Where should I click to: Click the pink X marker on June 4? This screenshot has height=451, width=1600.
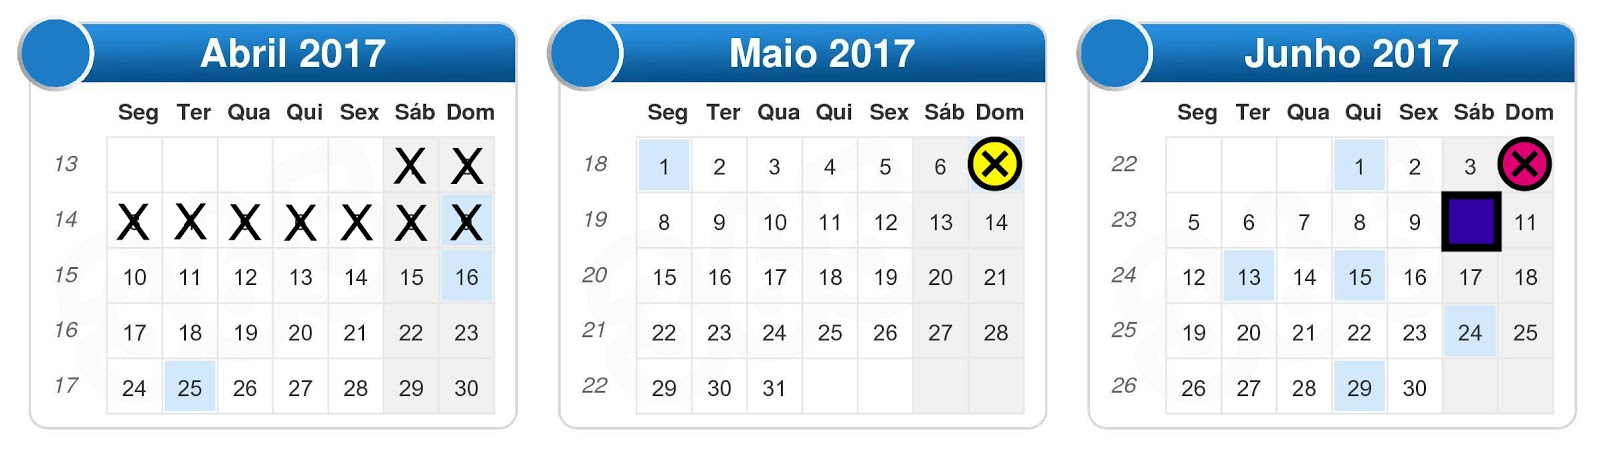[1524, 164]
